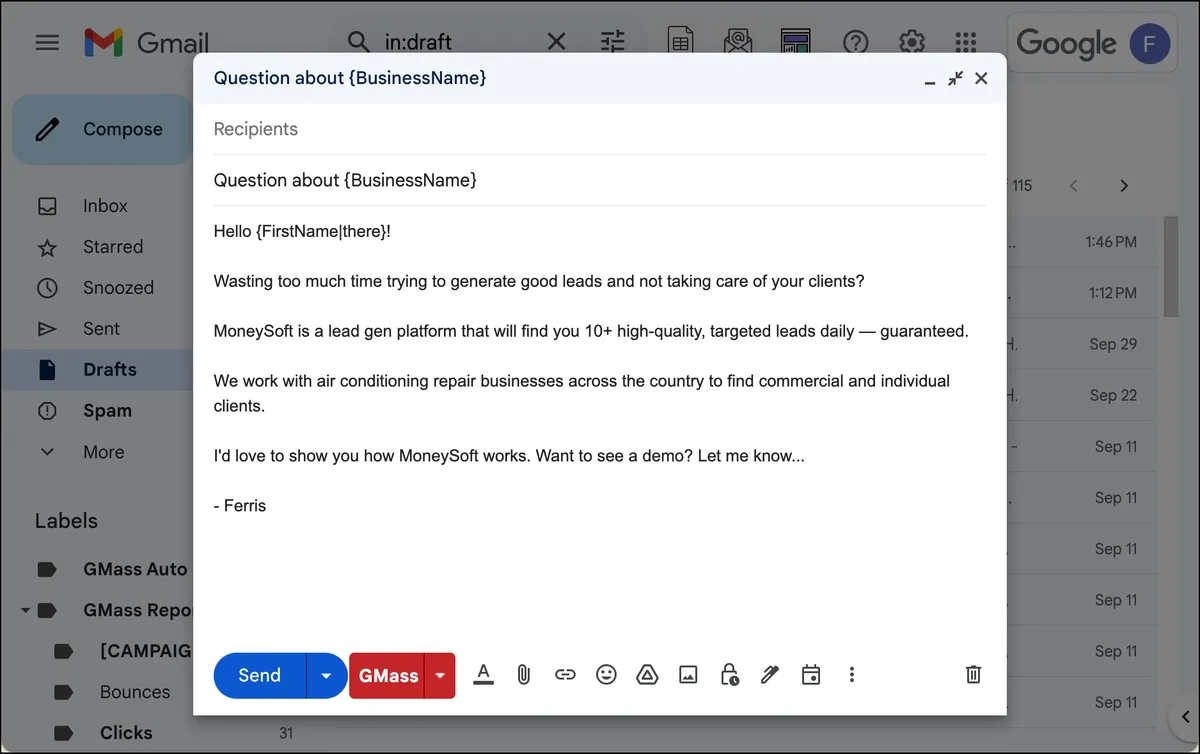Click the Hello {FirstName|there}! line

point(302,231)
